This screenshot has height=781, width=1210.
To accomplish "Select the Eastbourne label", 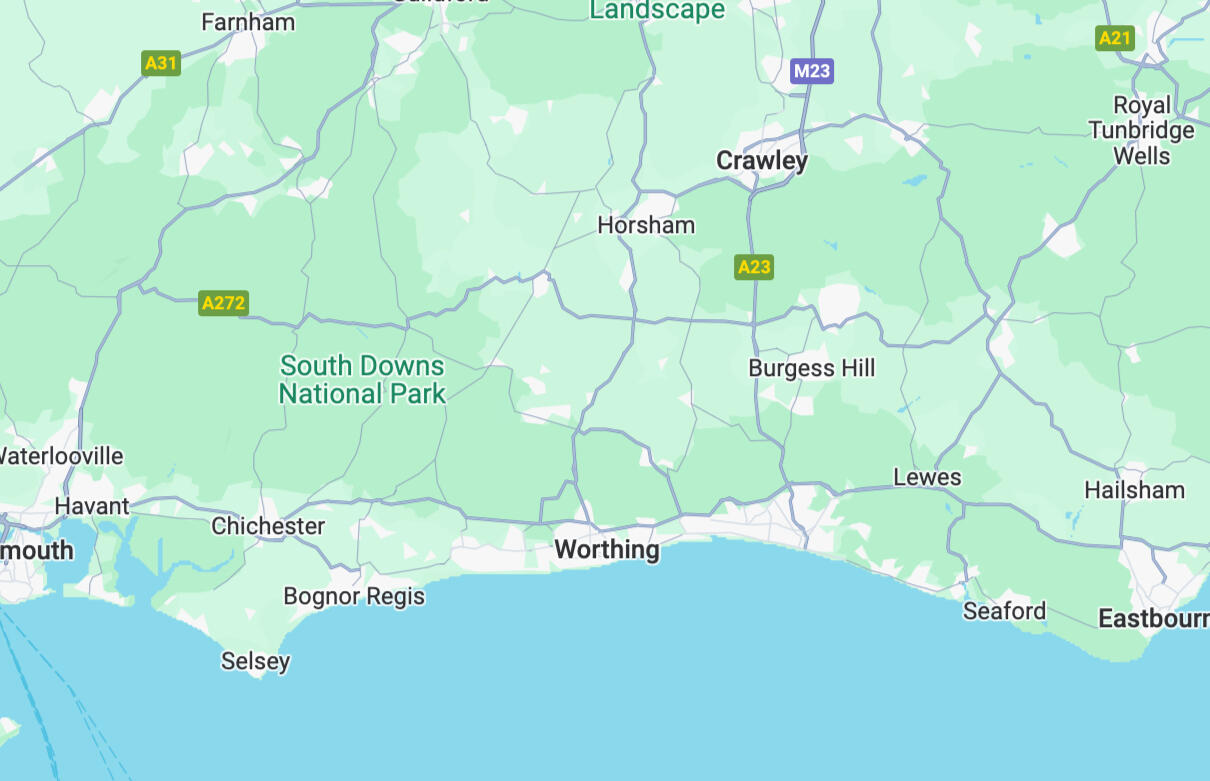I will tap(1154, 619).
